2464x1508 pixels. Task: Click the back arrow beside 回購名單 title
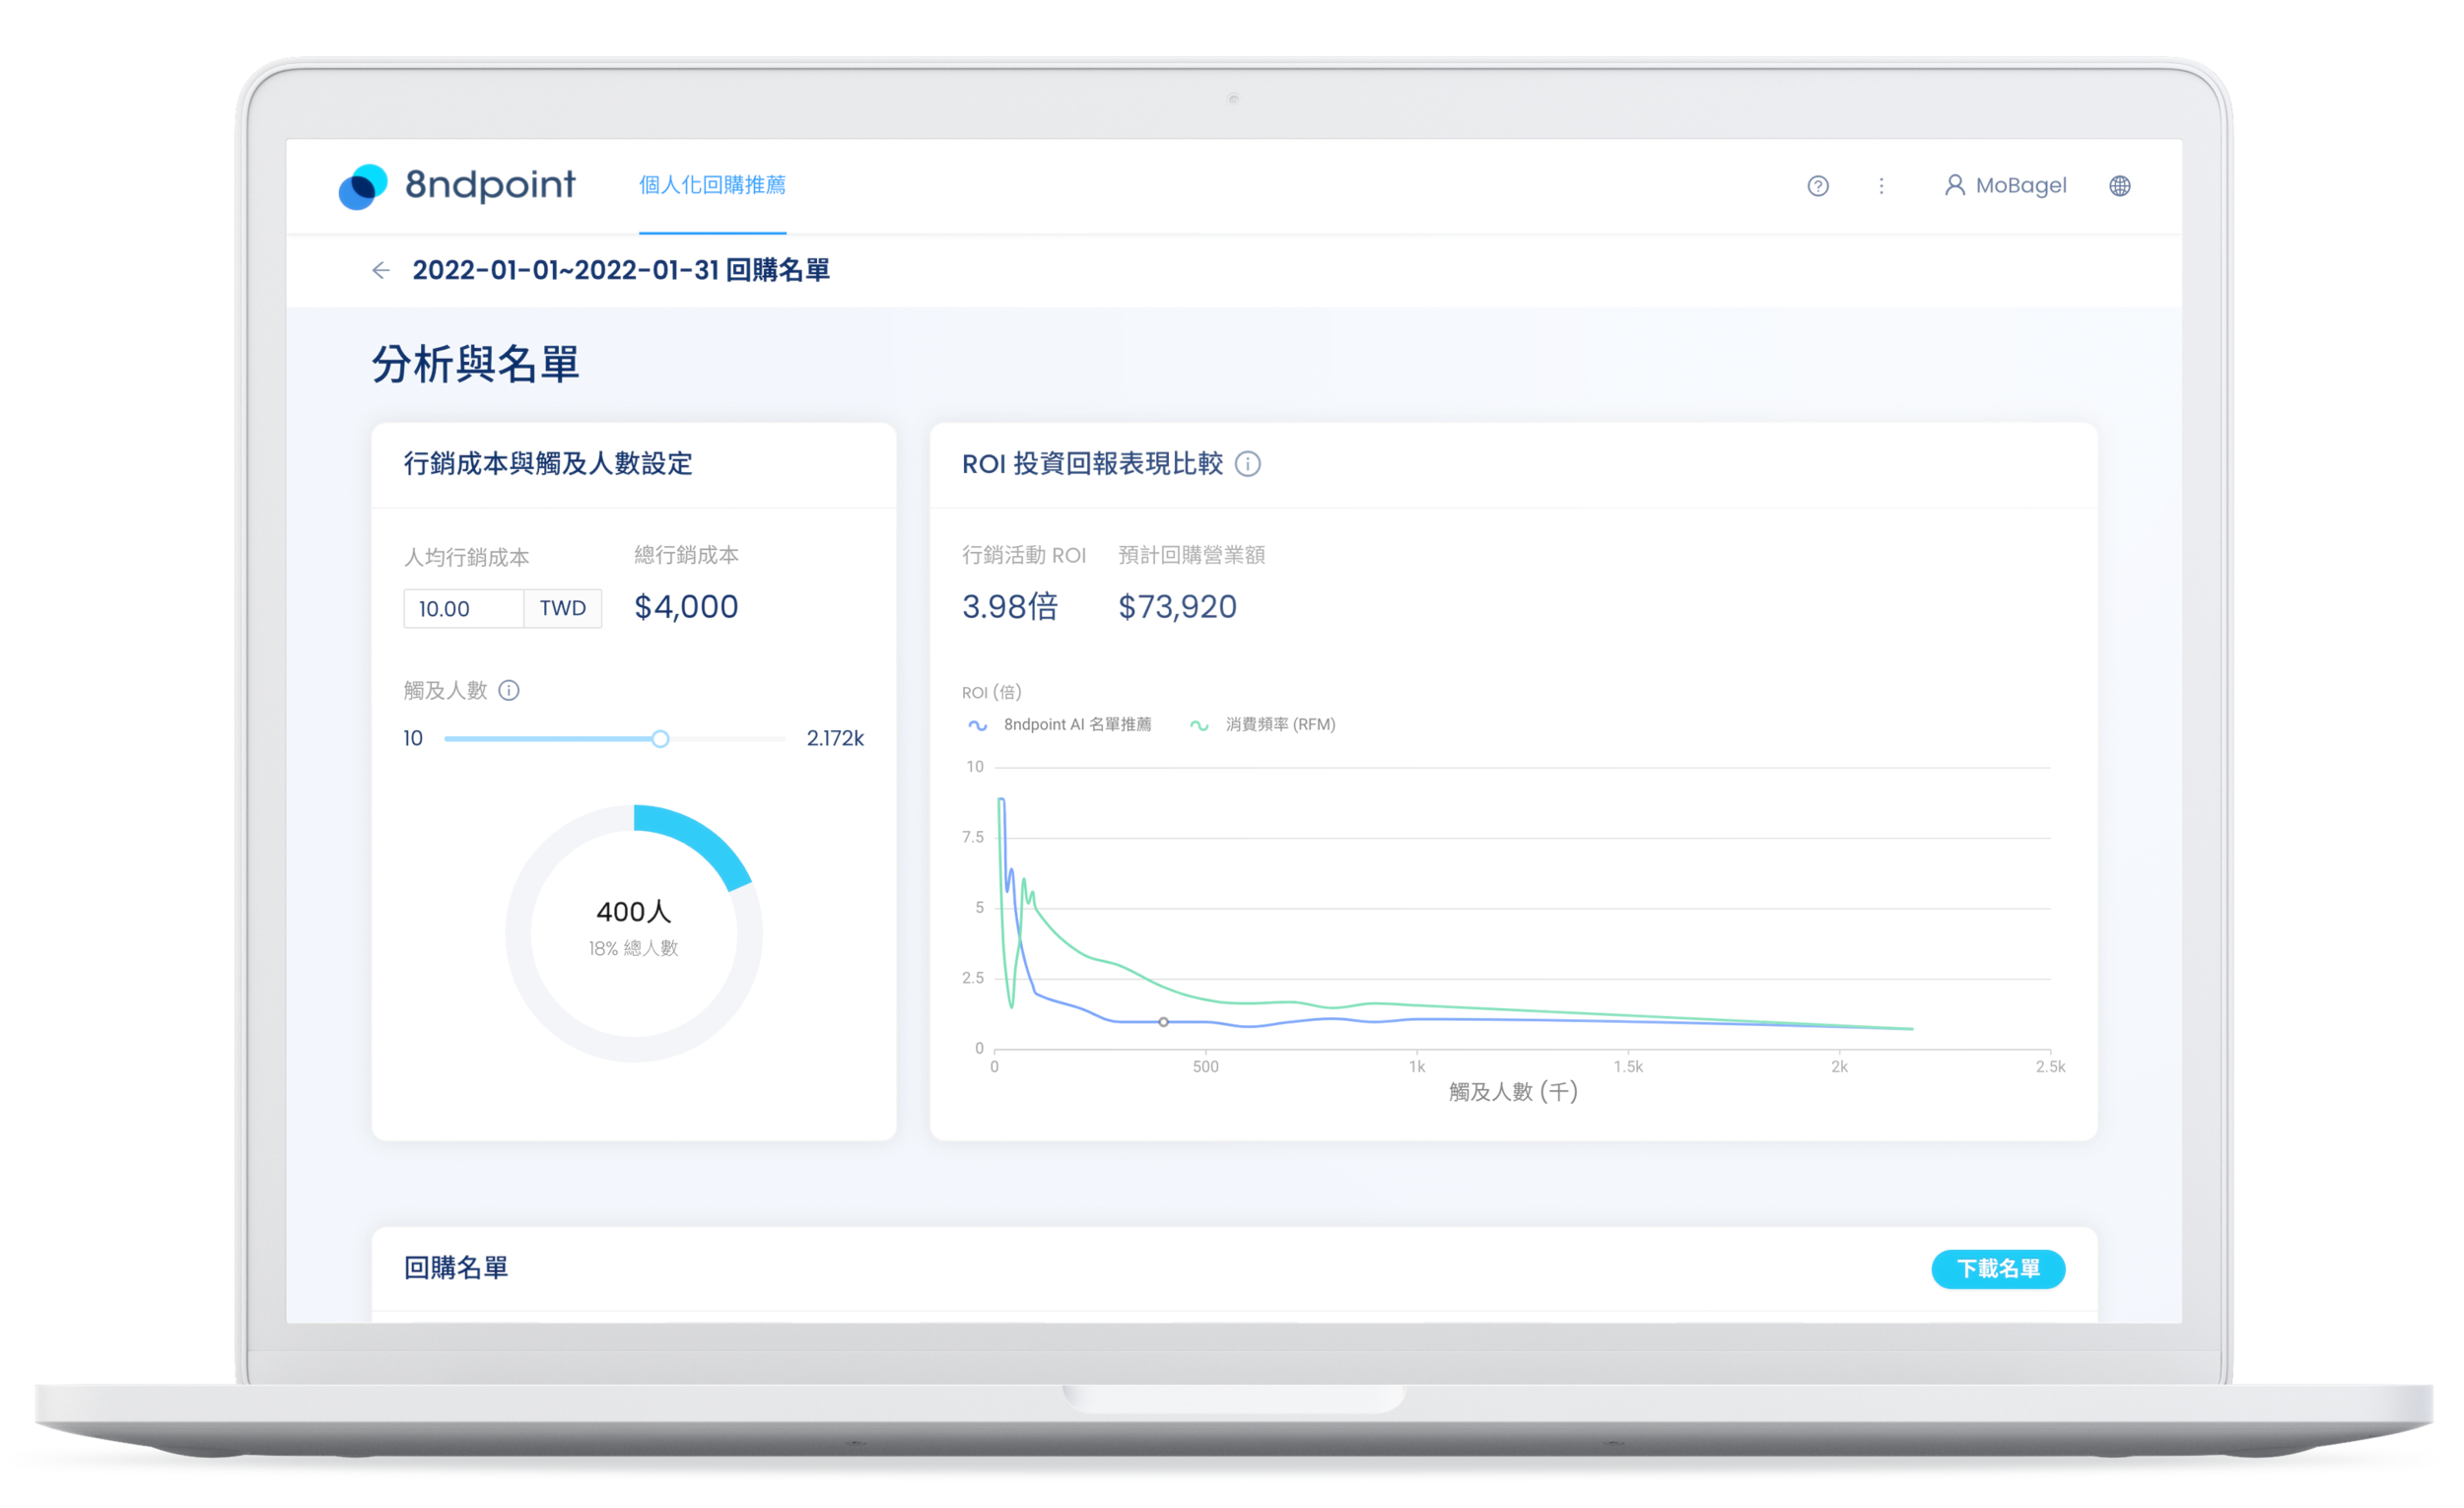[x=380, y=270]
